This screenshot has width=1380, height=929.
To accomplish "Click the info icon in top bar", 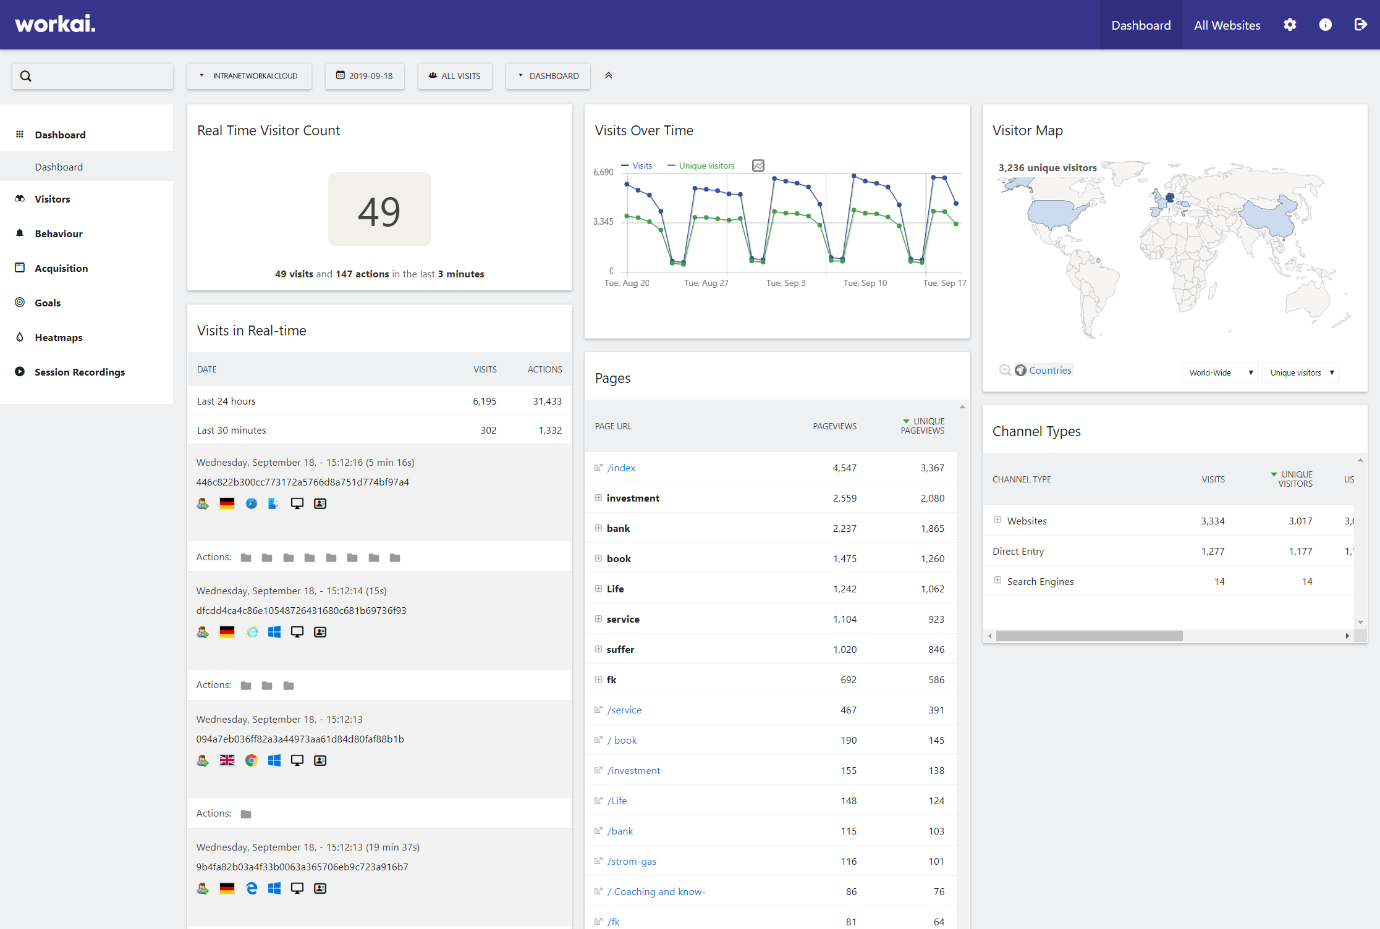I will tap(1325, 25).
